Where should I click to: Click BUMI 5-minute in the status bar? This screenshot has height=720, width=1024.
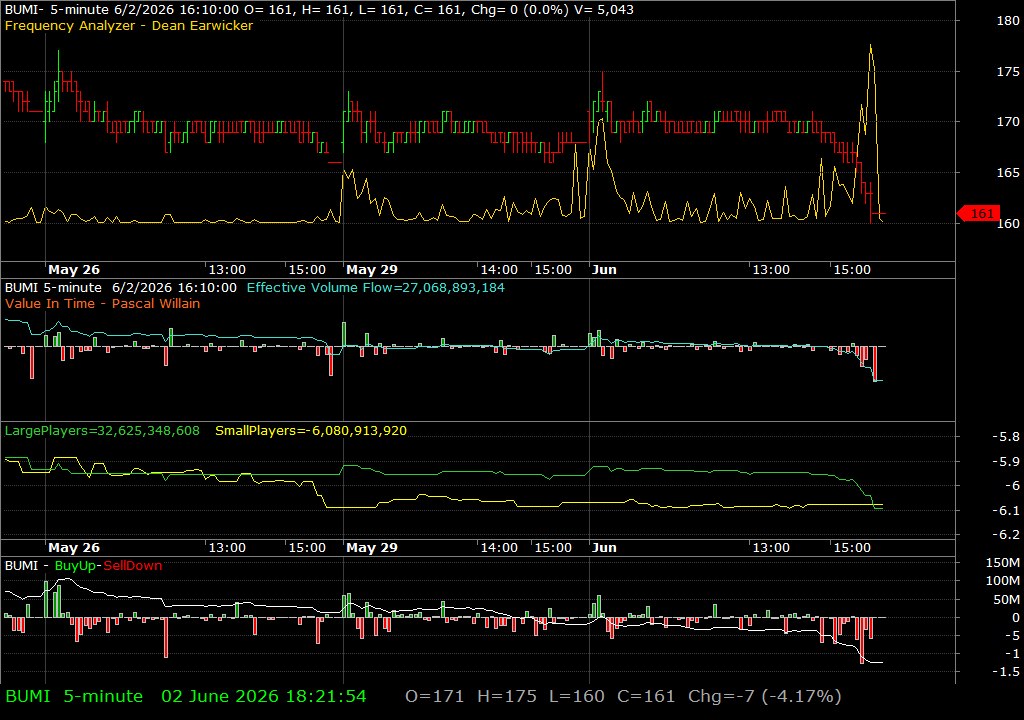click(74, 696)
